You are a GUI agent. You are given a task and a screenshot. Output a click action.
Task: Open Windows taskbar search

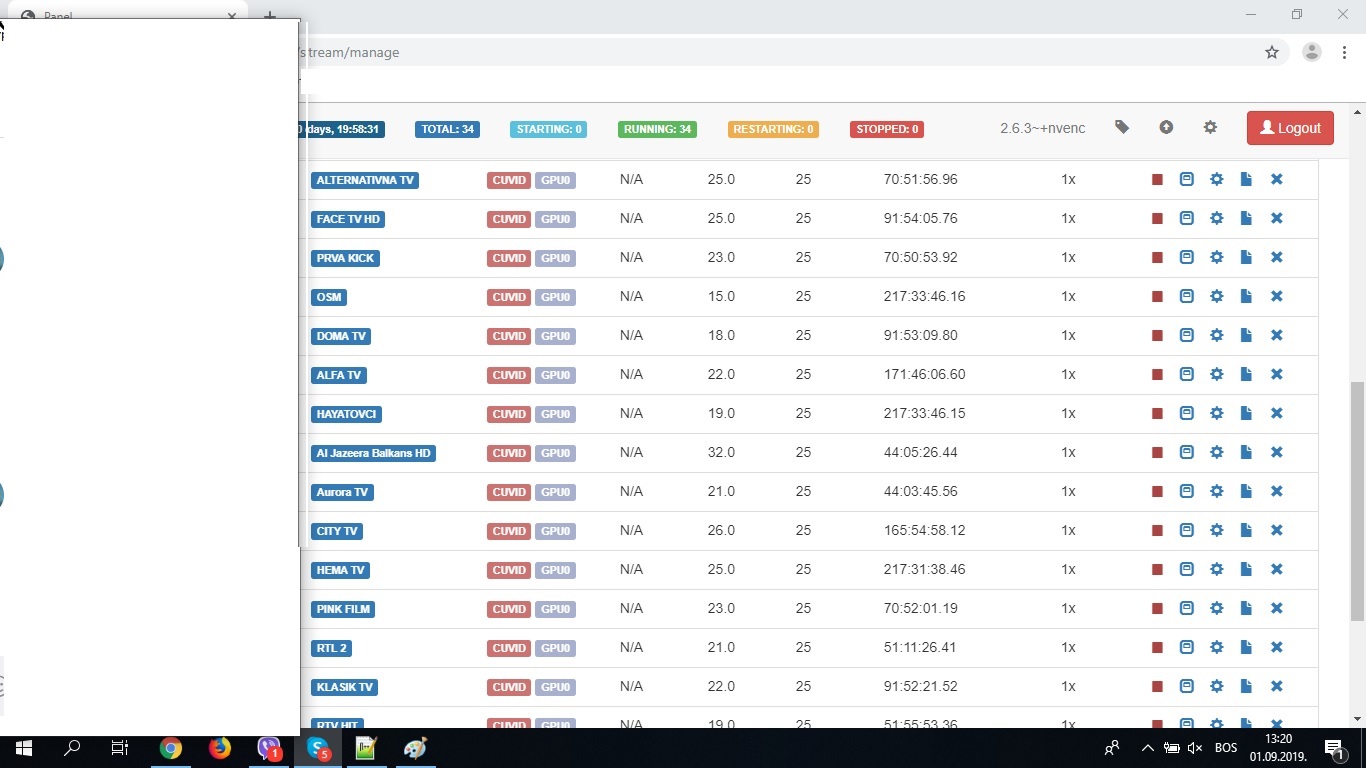72,748
